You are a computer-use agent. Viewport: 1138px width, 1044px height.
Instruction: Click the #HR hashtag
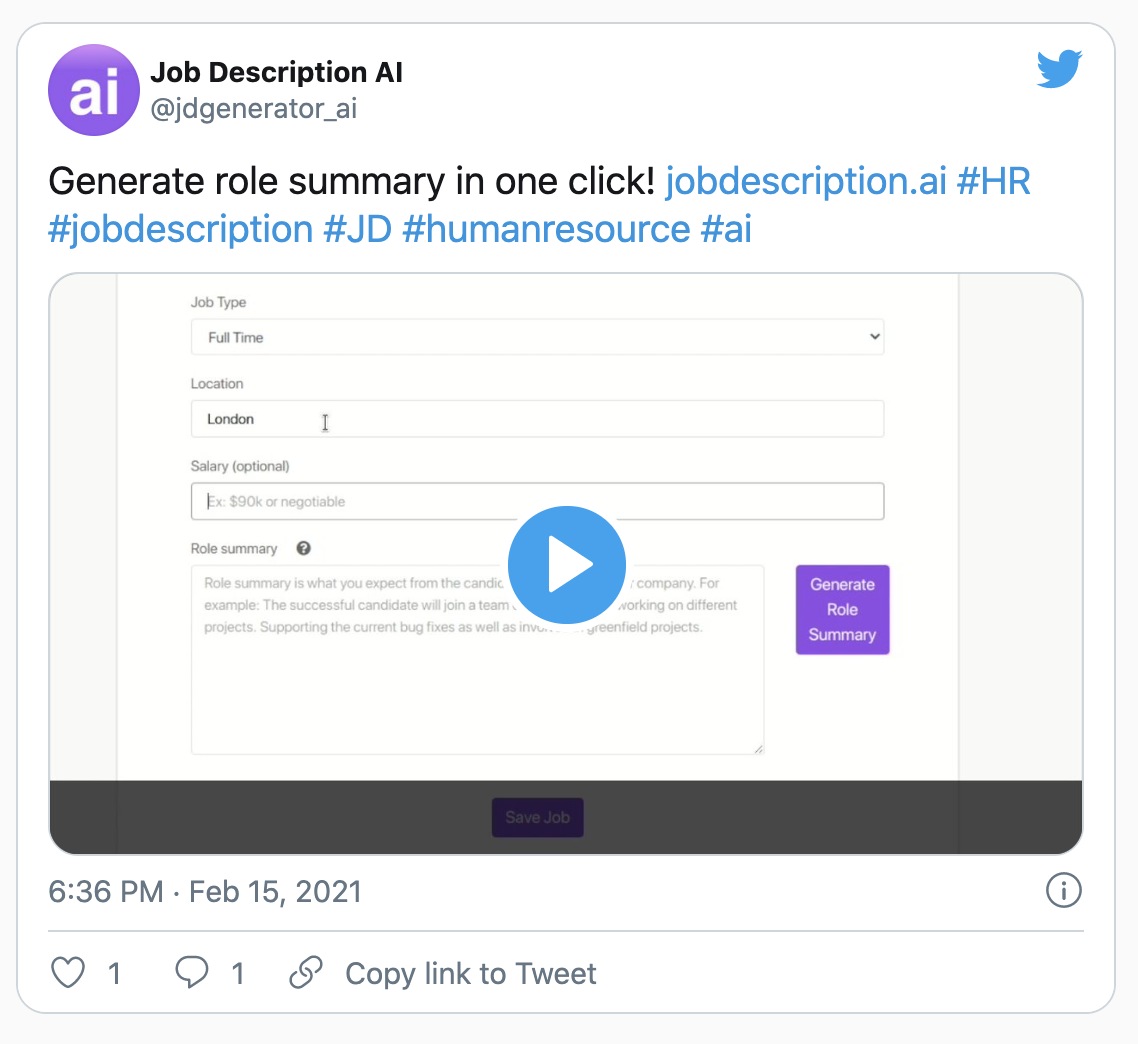tap(993, 182)
